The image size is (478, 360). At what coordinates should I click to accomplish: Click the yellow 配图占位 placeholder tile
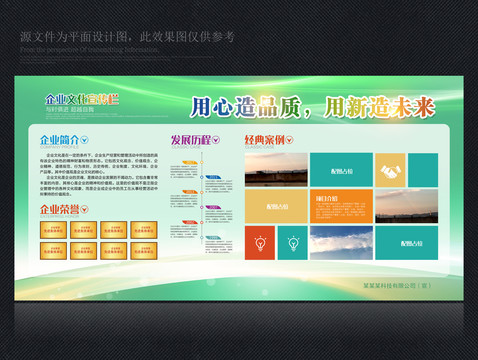coord(276,206)
